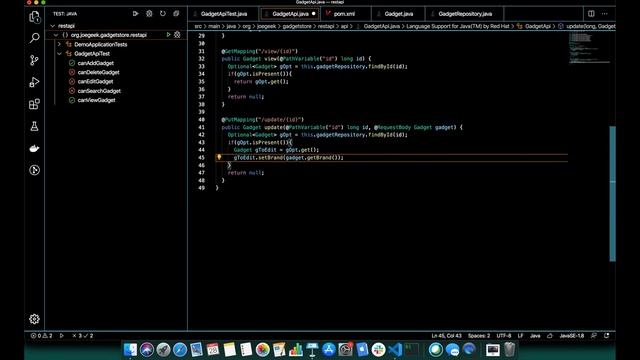The image size is (640, 360).
Task: Expand the DemoApplicationTests node
Action: [60, 44]
